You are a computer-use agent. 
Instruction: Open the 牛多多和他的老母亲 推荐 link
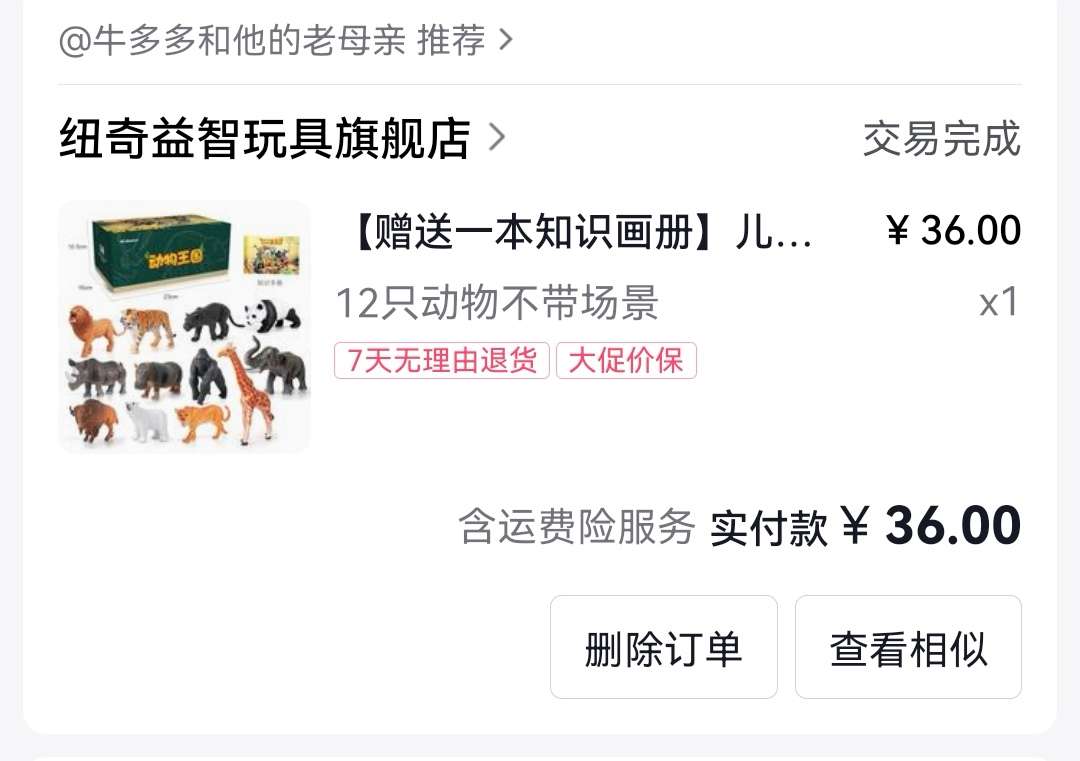[273, 40]
